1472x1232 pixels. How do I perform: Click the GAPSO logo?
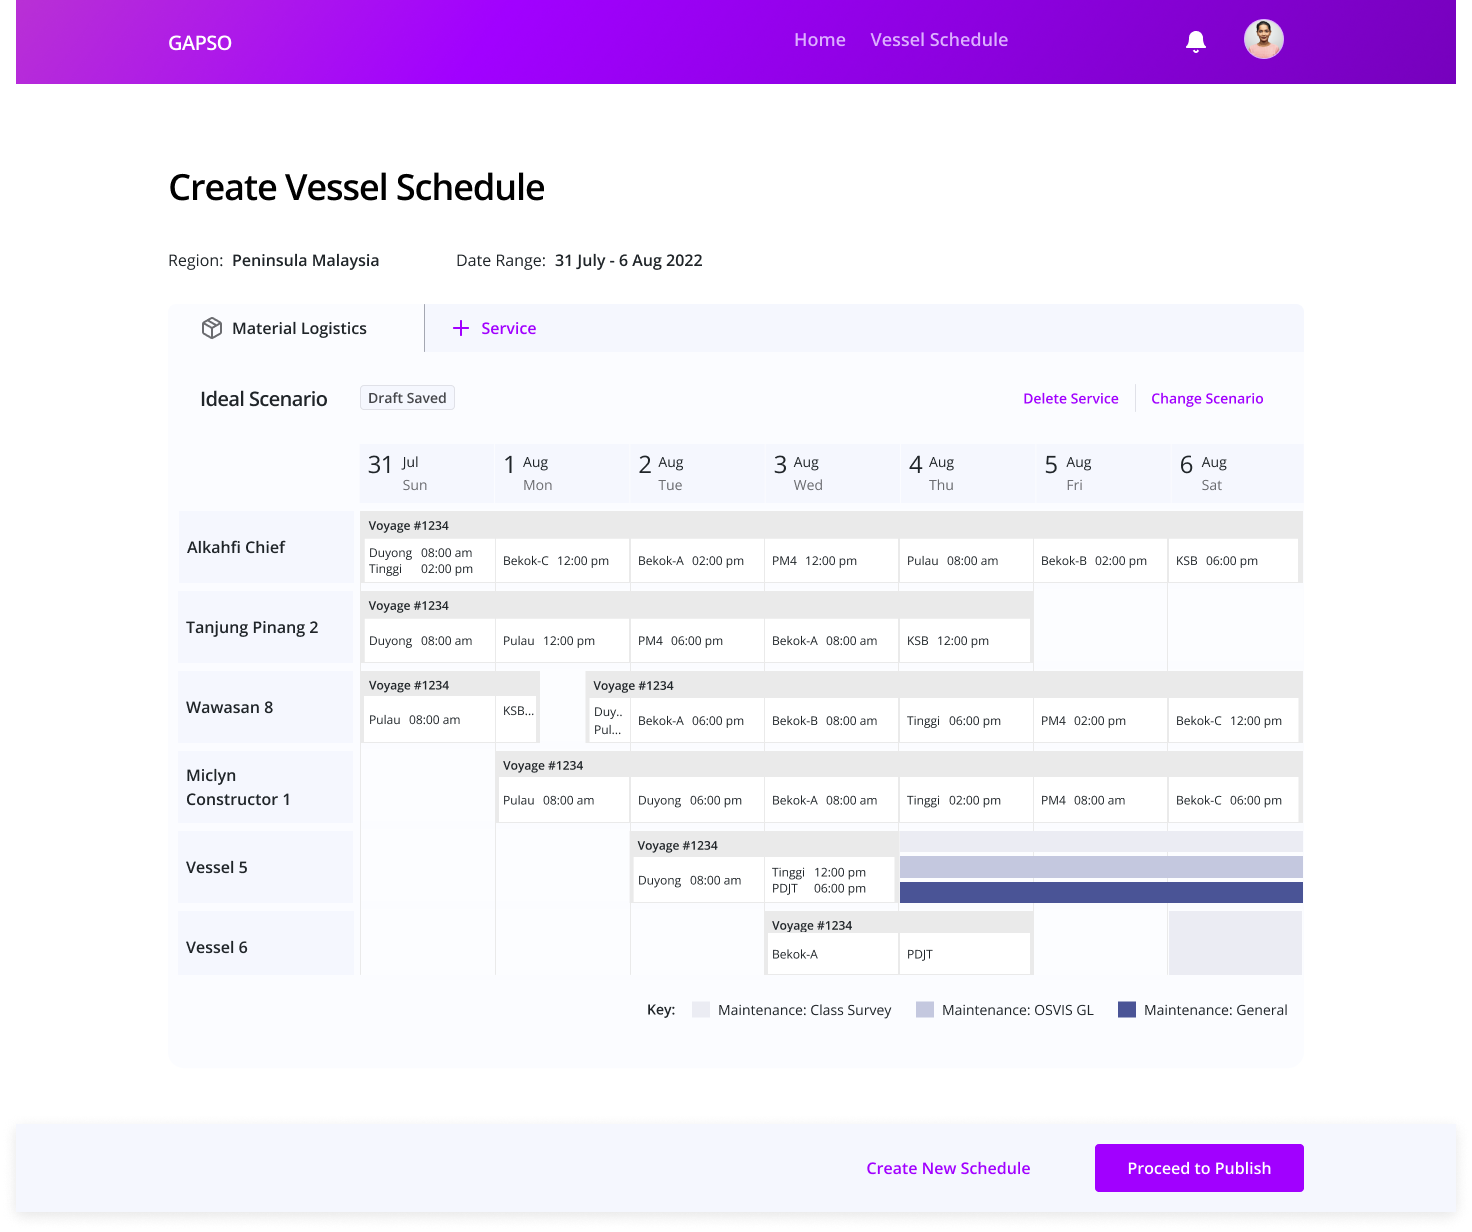coord(200,43)
